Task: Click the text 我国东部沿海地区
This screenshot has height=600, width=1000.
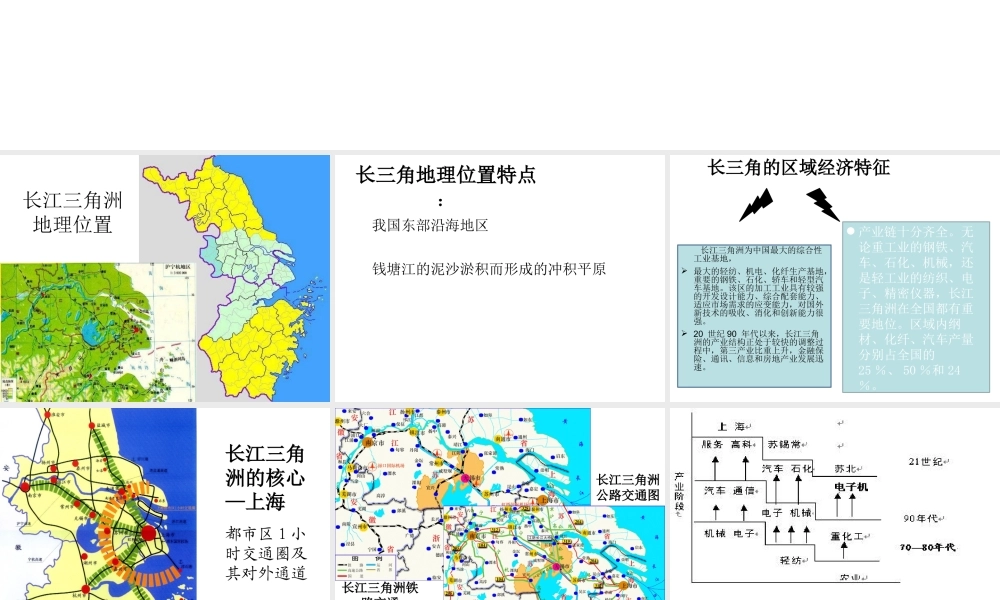Action: pos(430,225)
